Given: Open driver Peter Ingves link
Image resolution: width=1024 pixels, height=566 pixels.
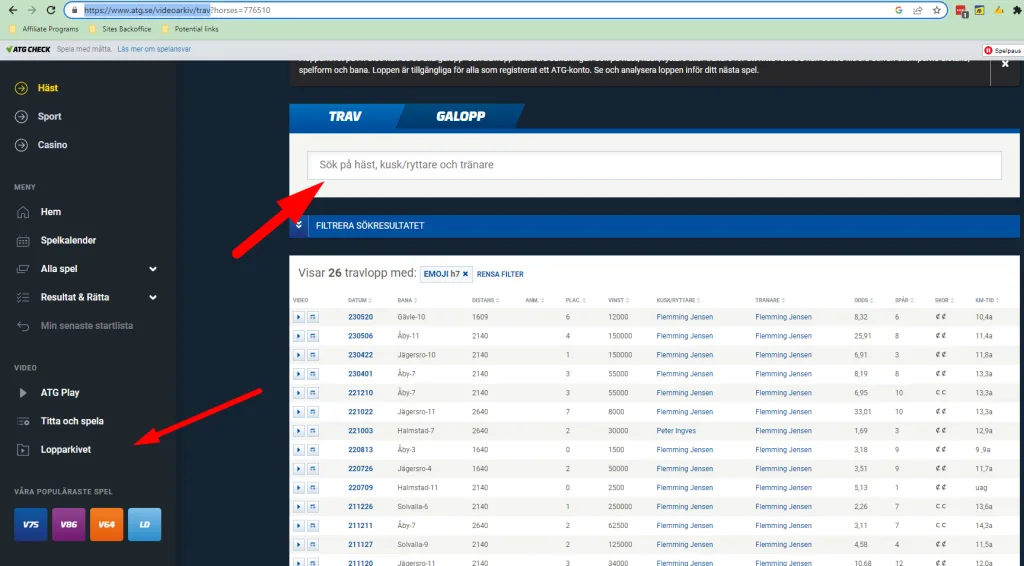Looking at the screenshot, I should pos(676,431).
